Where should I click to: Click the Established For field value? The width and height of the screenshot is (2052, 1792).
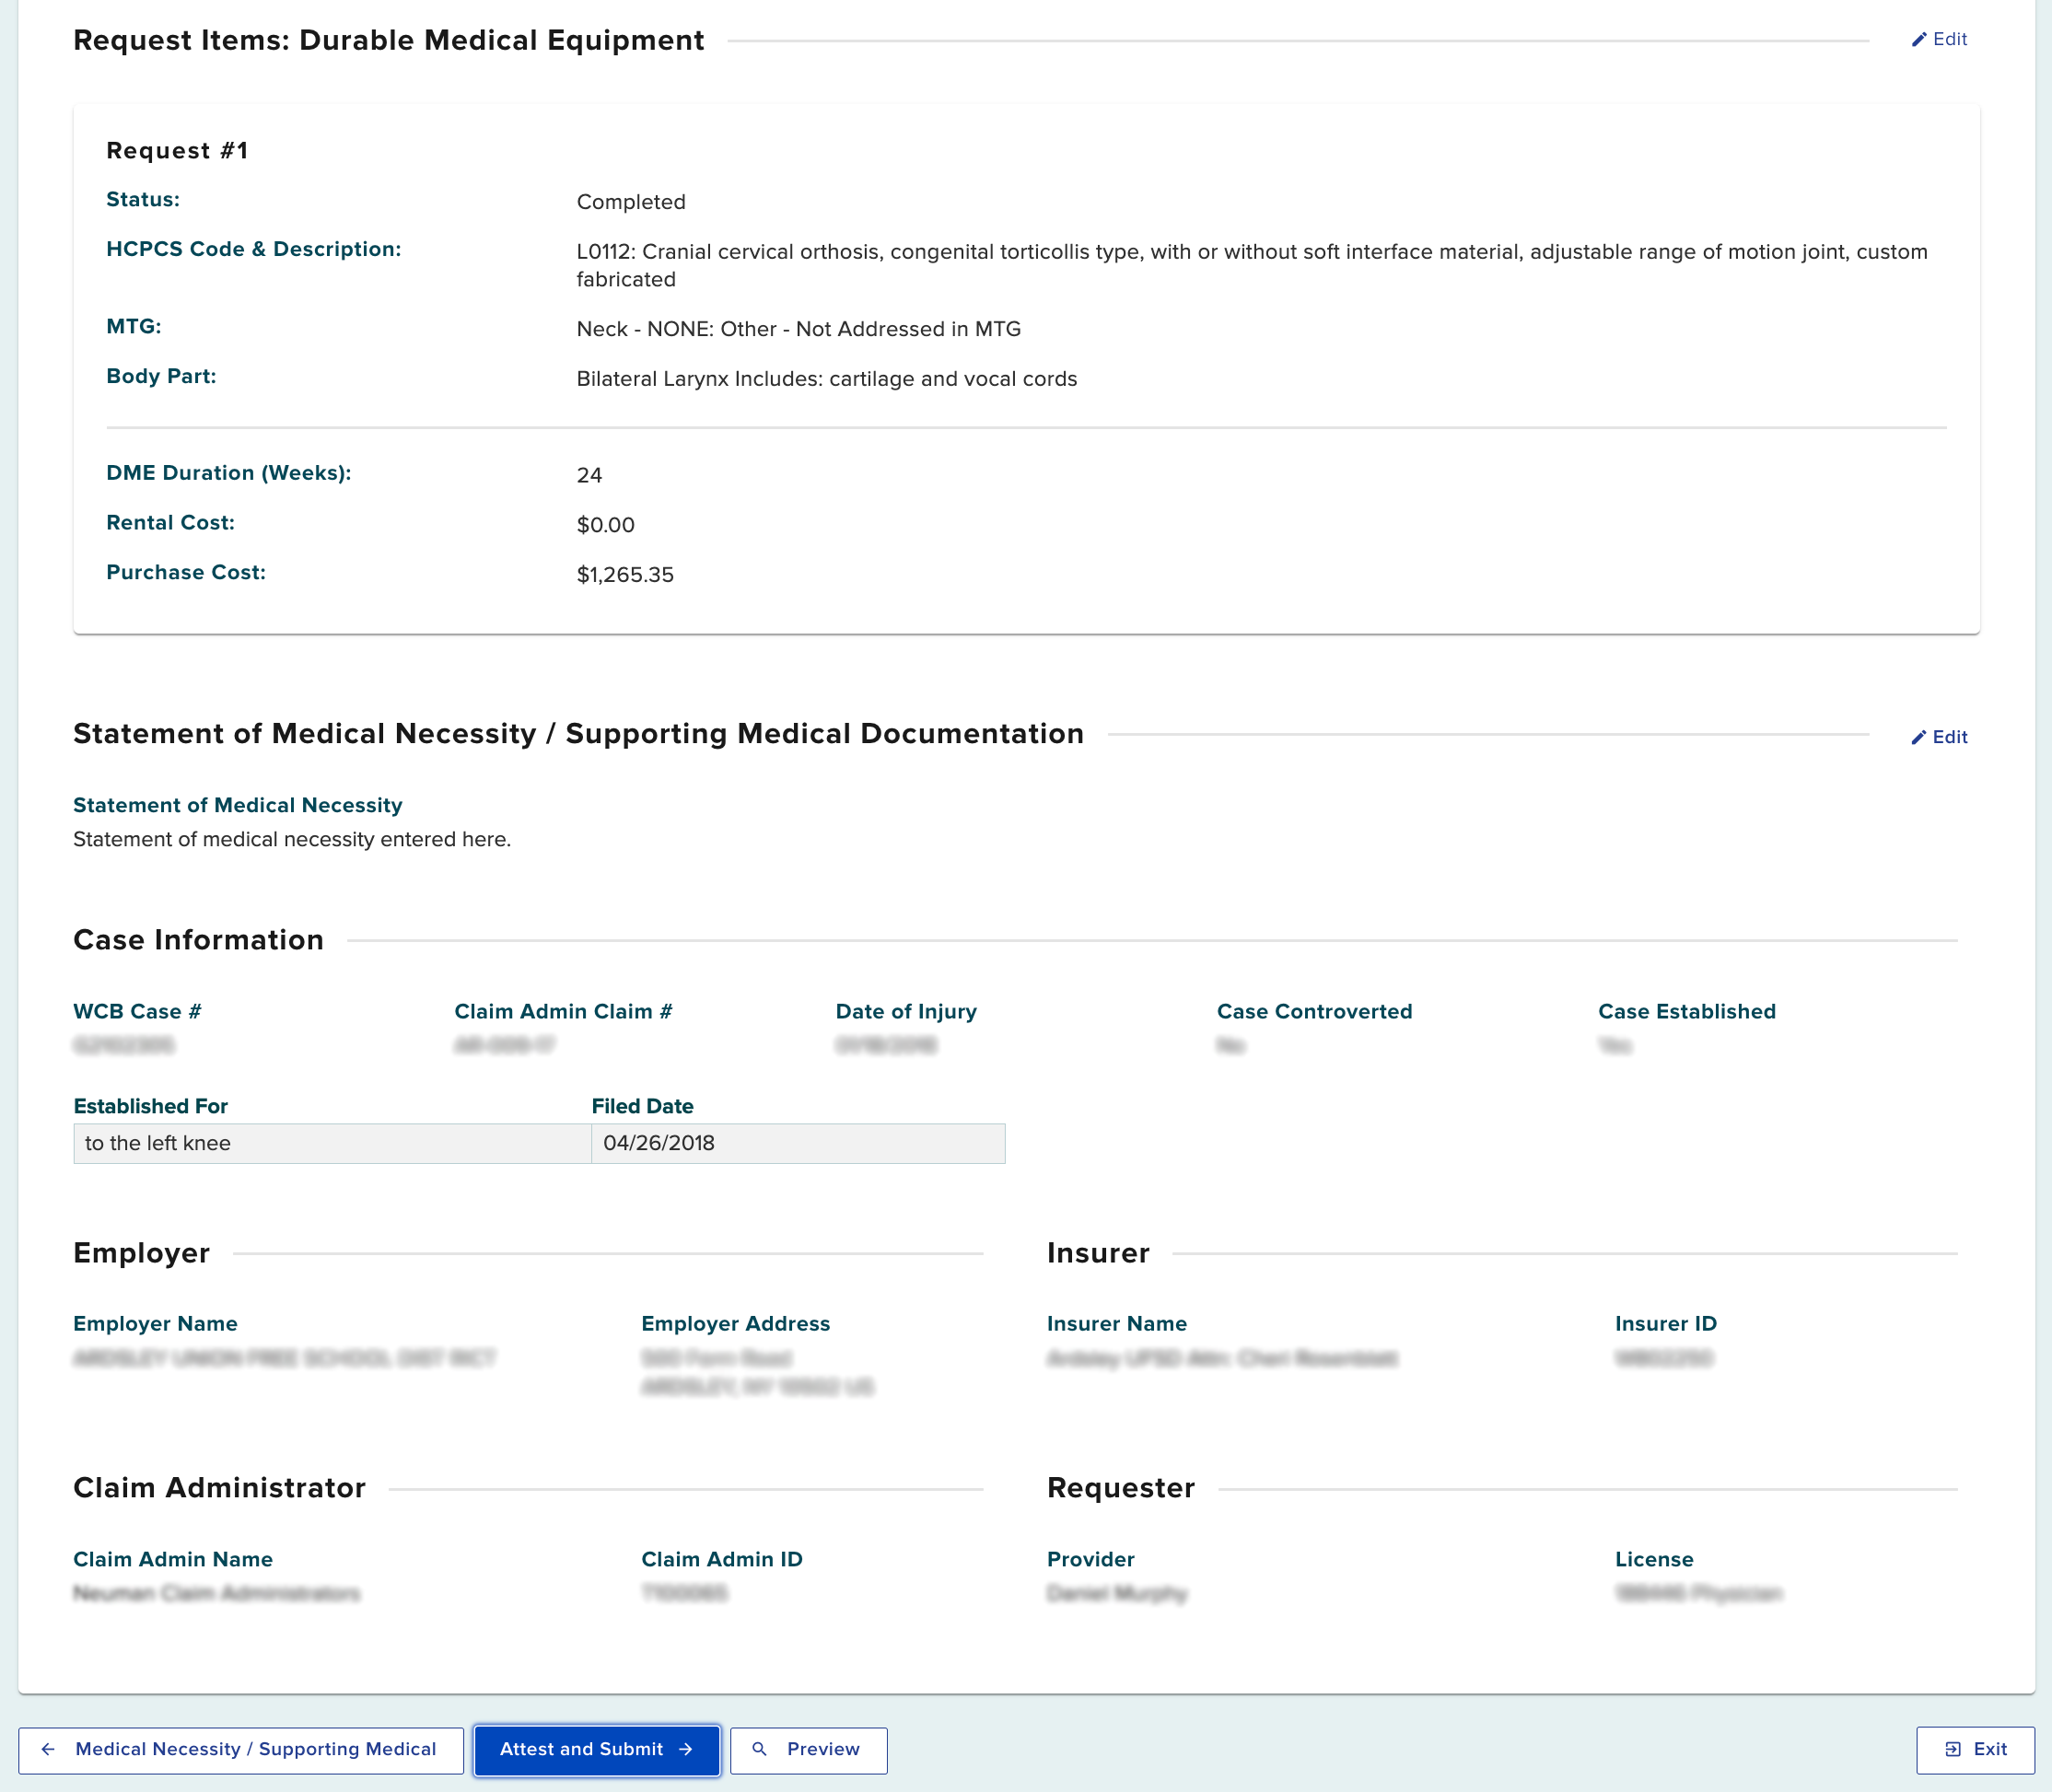[x=331, y=1143]
